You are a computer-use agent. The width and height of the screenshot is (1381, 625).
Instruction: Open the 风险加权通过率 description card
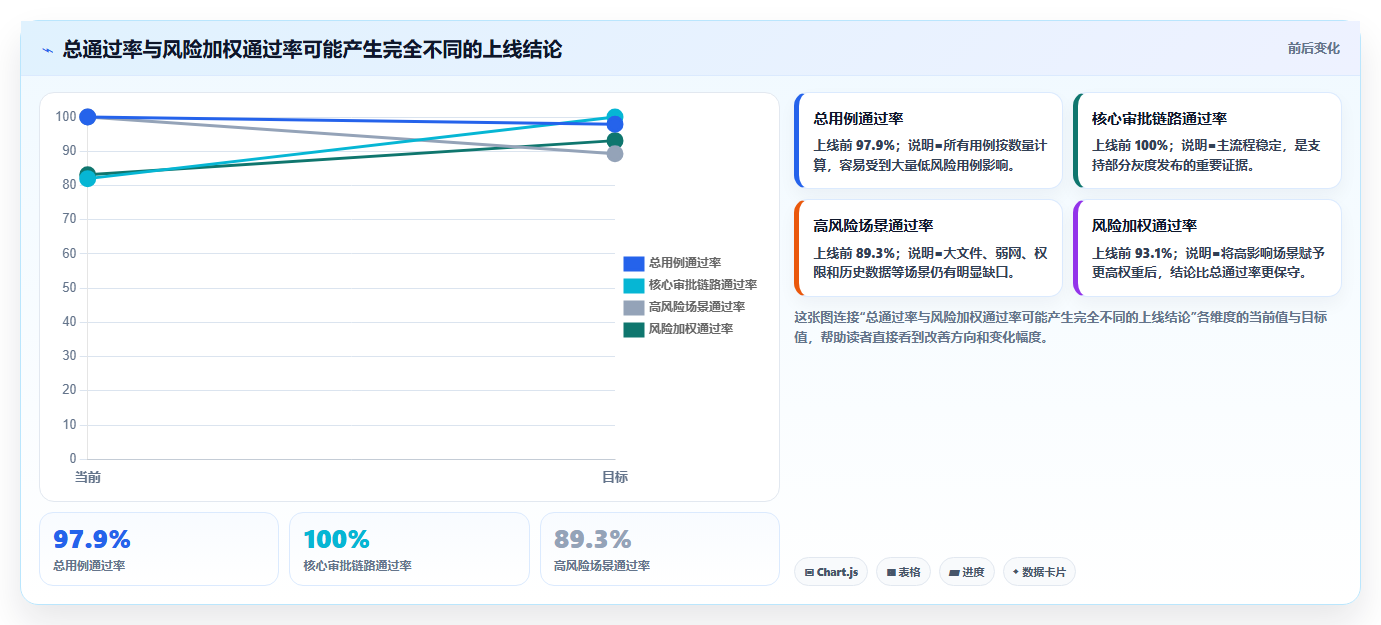[x=1207, y=248]
